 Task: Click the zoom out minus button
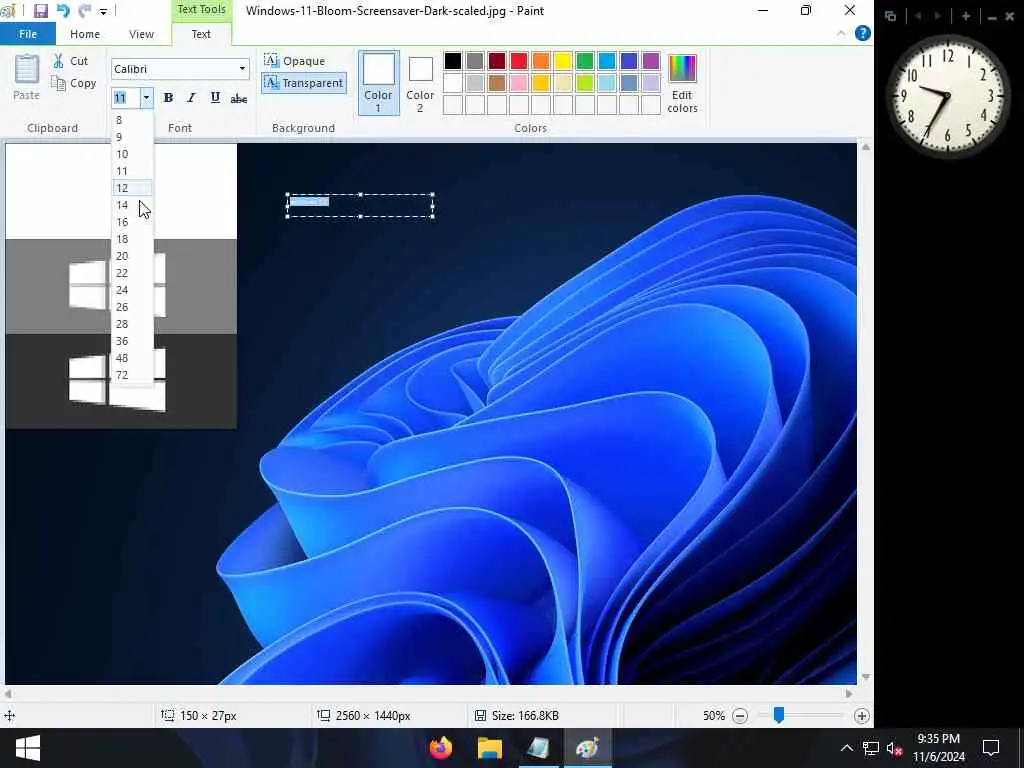740,716
